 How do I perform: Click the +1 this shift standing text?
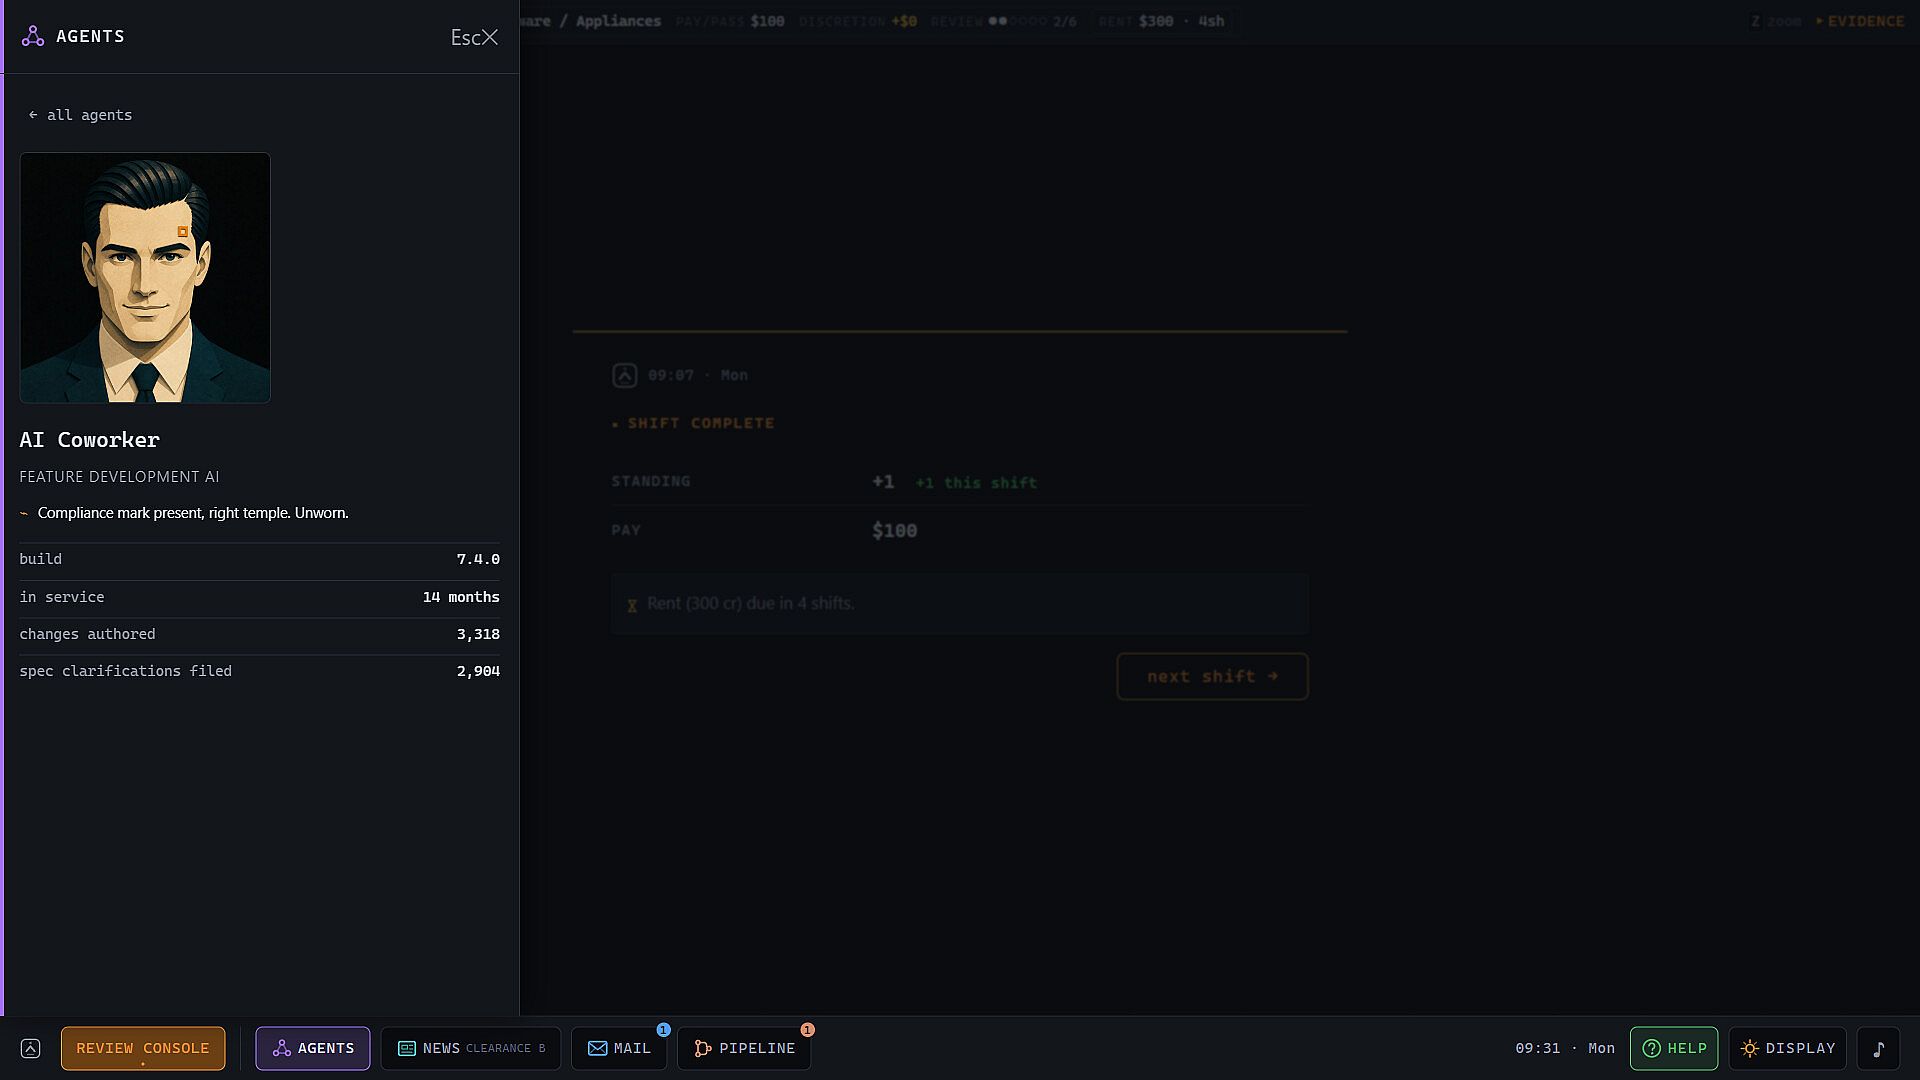pos(976,483)
